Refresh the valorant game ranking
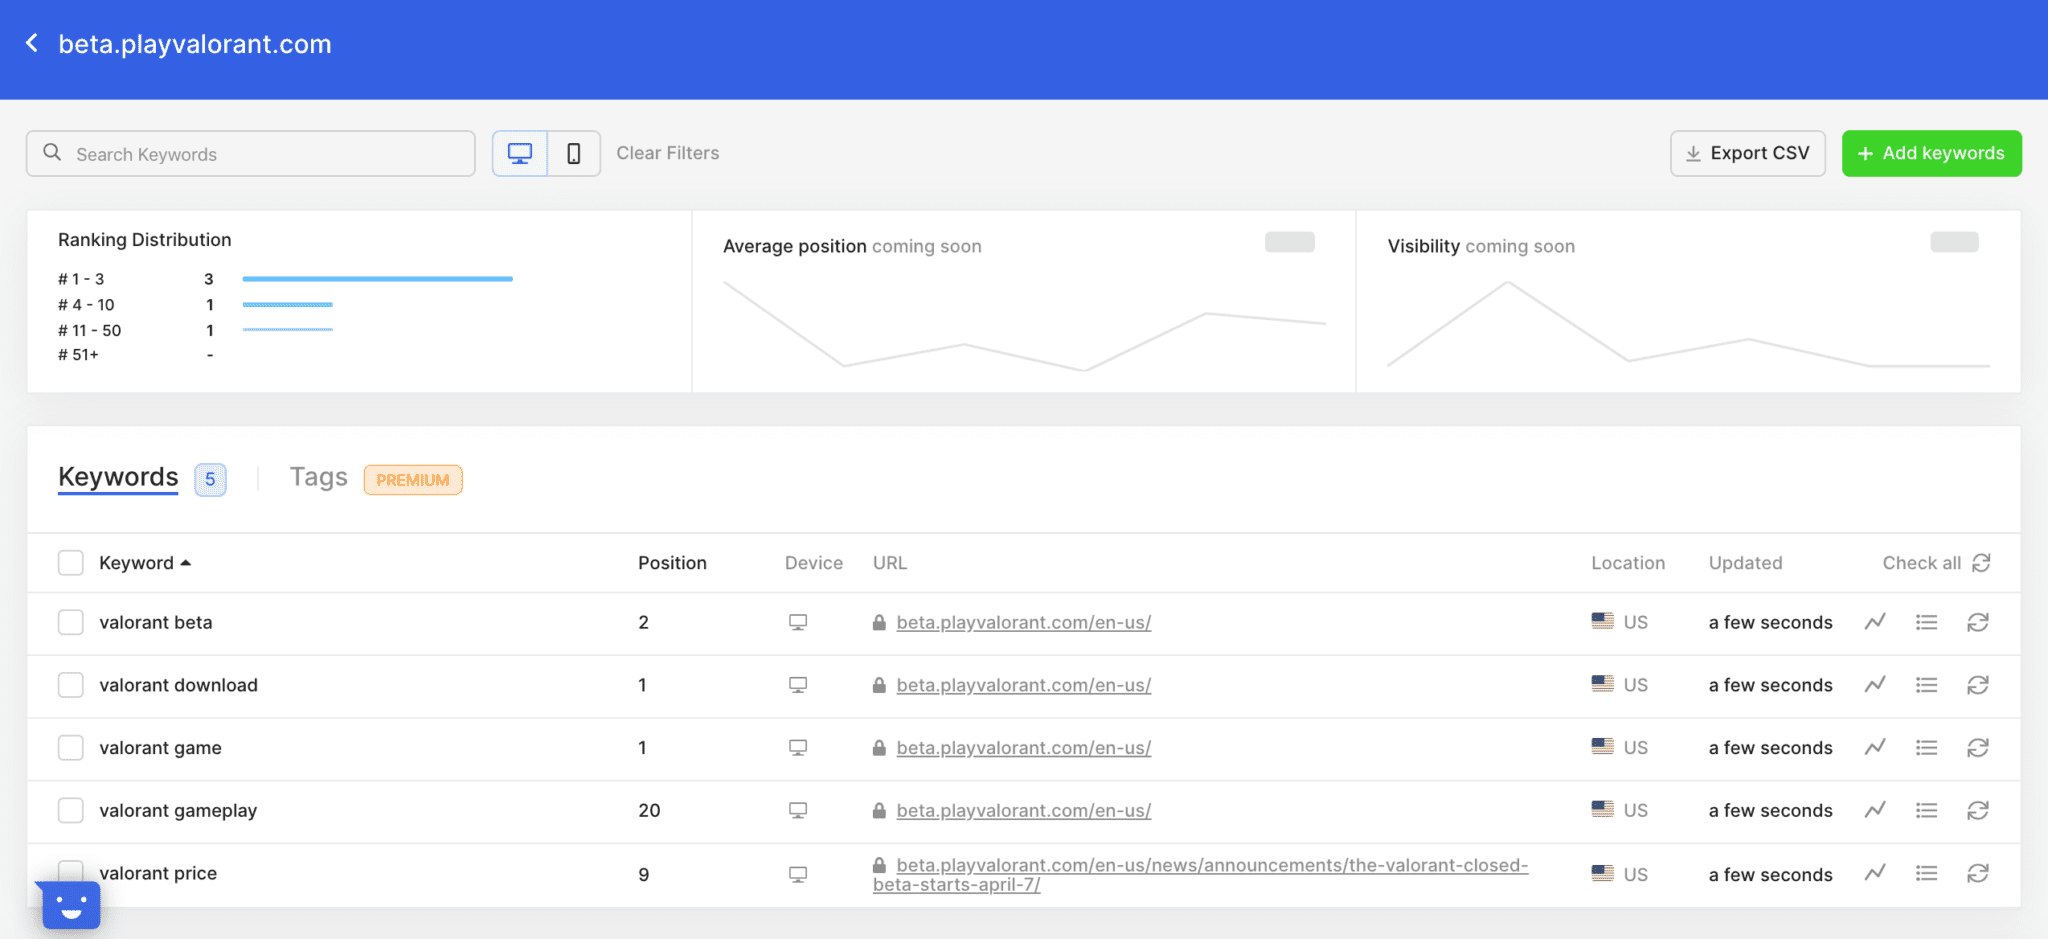The height and width of the screenshot is (939, 2048). [1978, 748]
